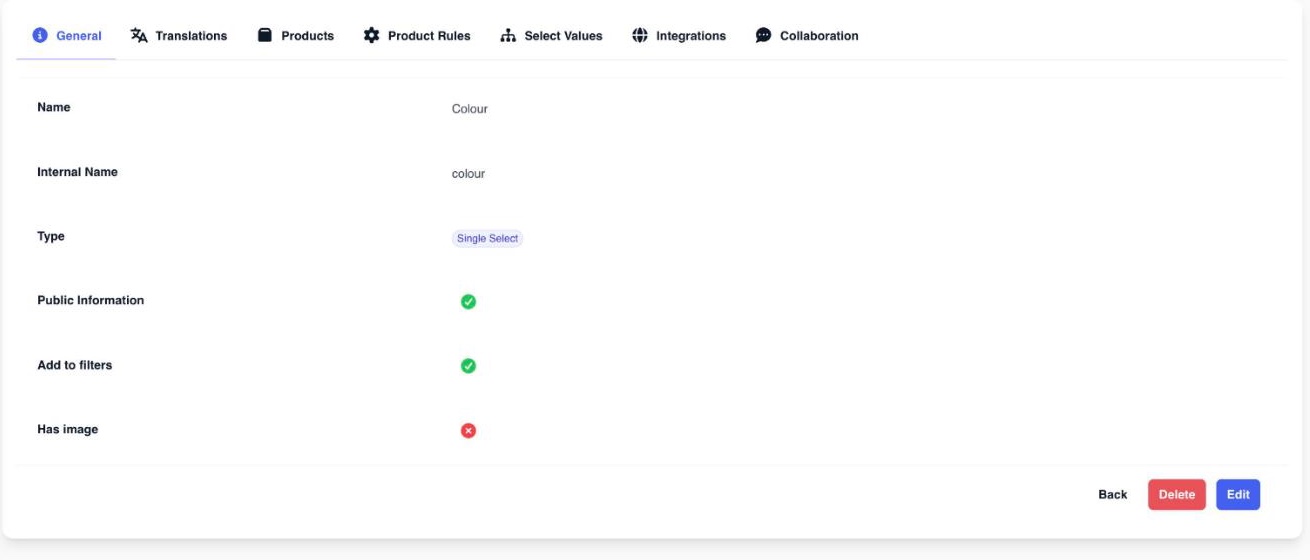Click green check for Public Information
The image size is (1310, 560).
pyautogui.click(x=468, y=301)
